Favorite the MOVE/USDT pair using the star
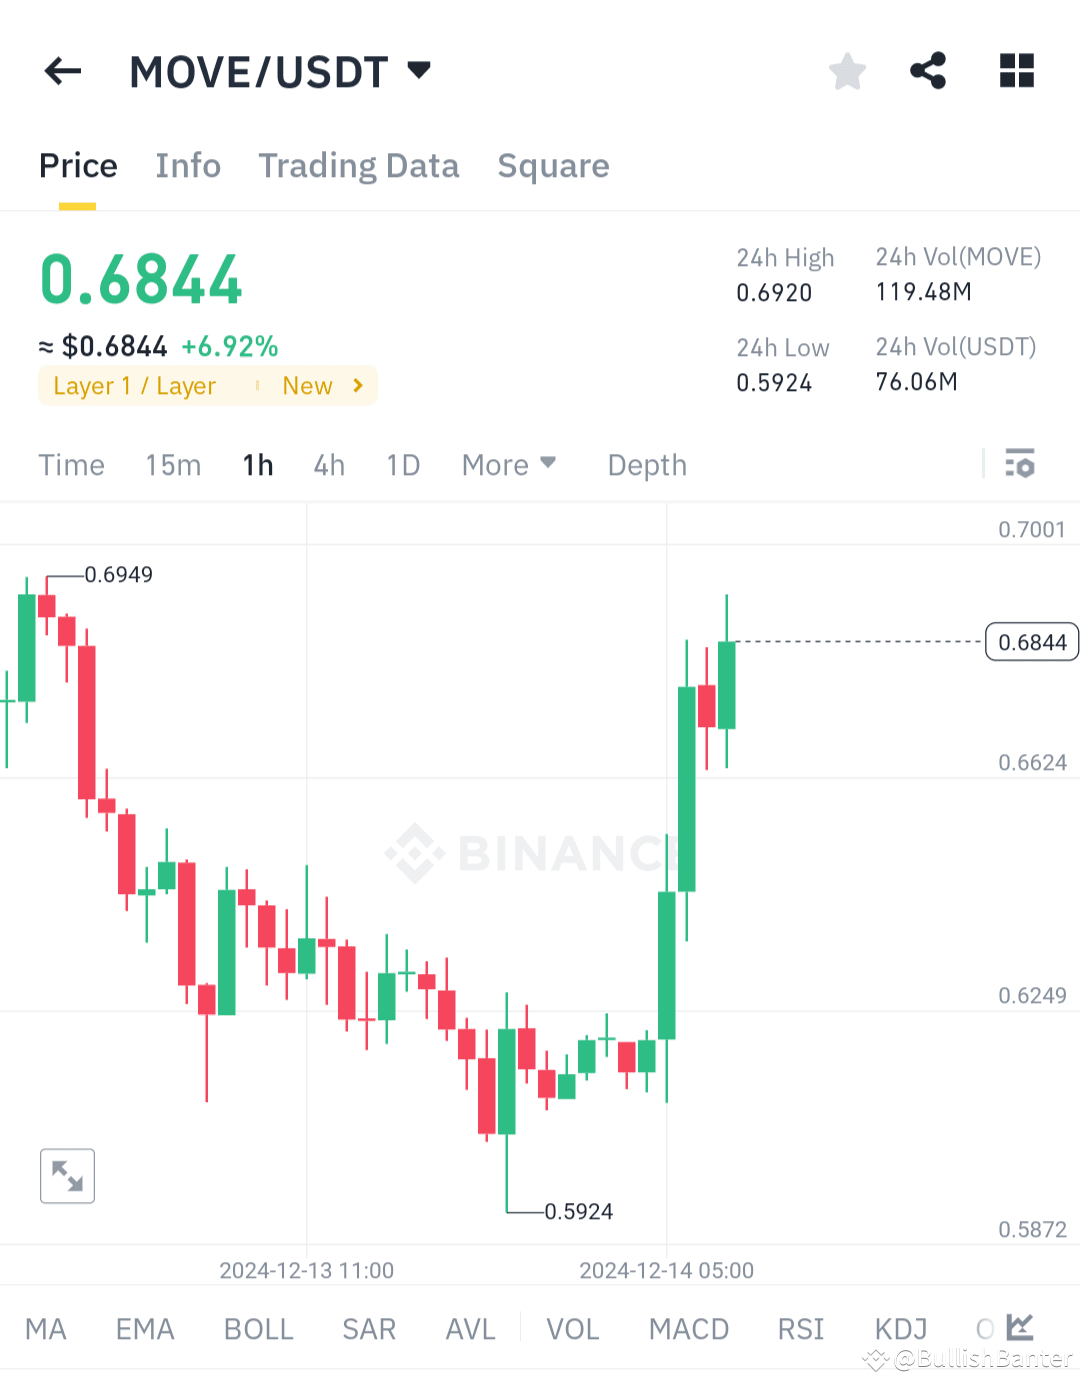Viewport: 1080px width, 1381px height. point(847,71)
